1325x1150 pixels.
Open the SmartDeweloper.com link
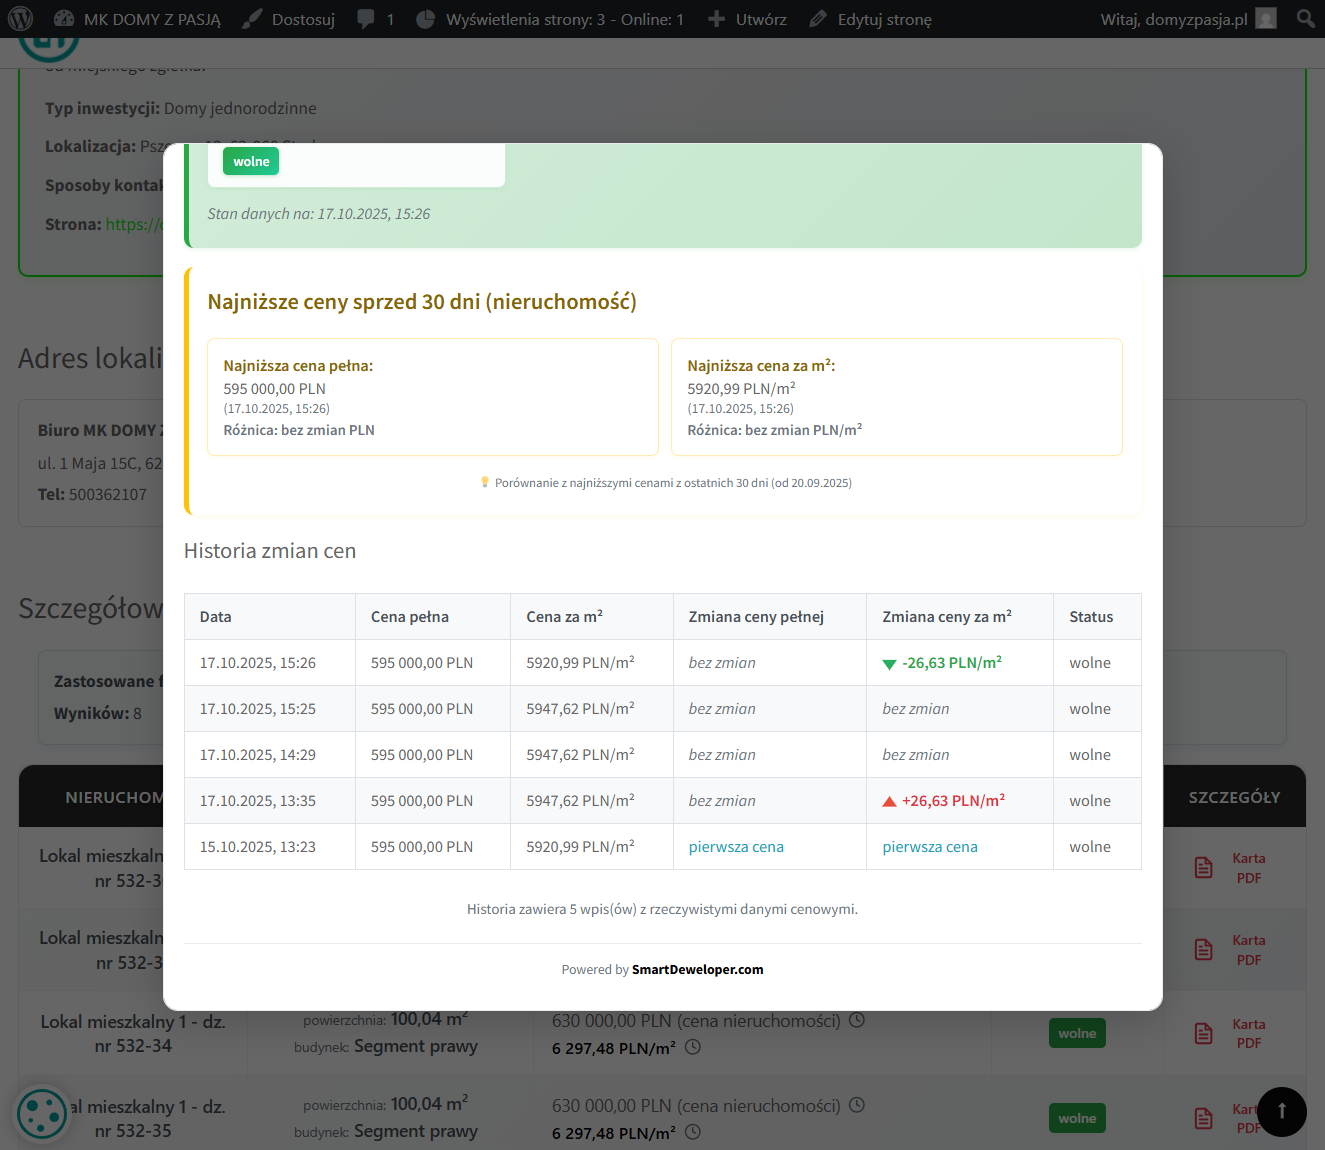point(697,969)
